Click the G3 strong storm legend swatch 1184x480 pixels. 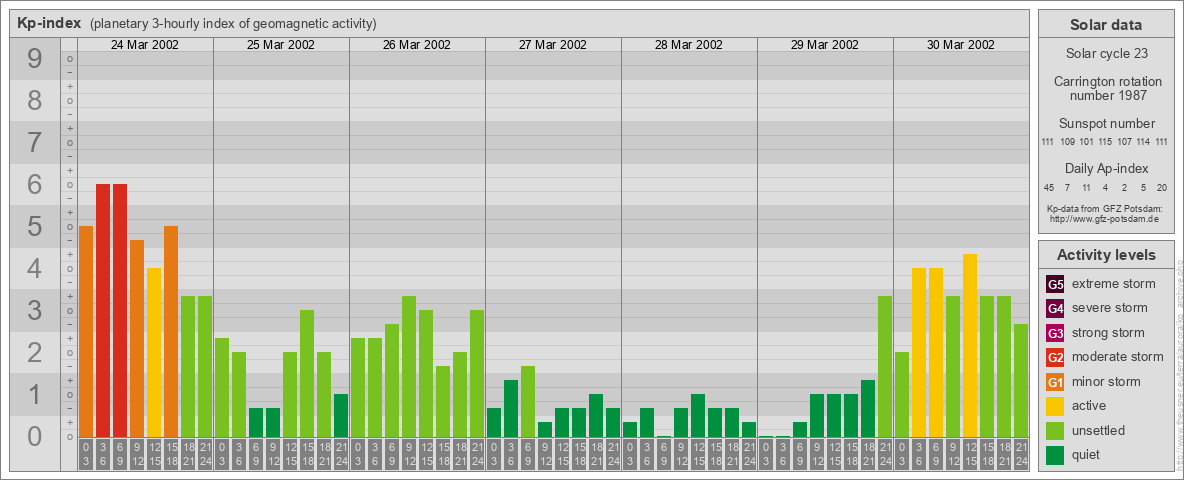[x=1055, y=333]
